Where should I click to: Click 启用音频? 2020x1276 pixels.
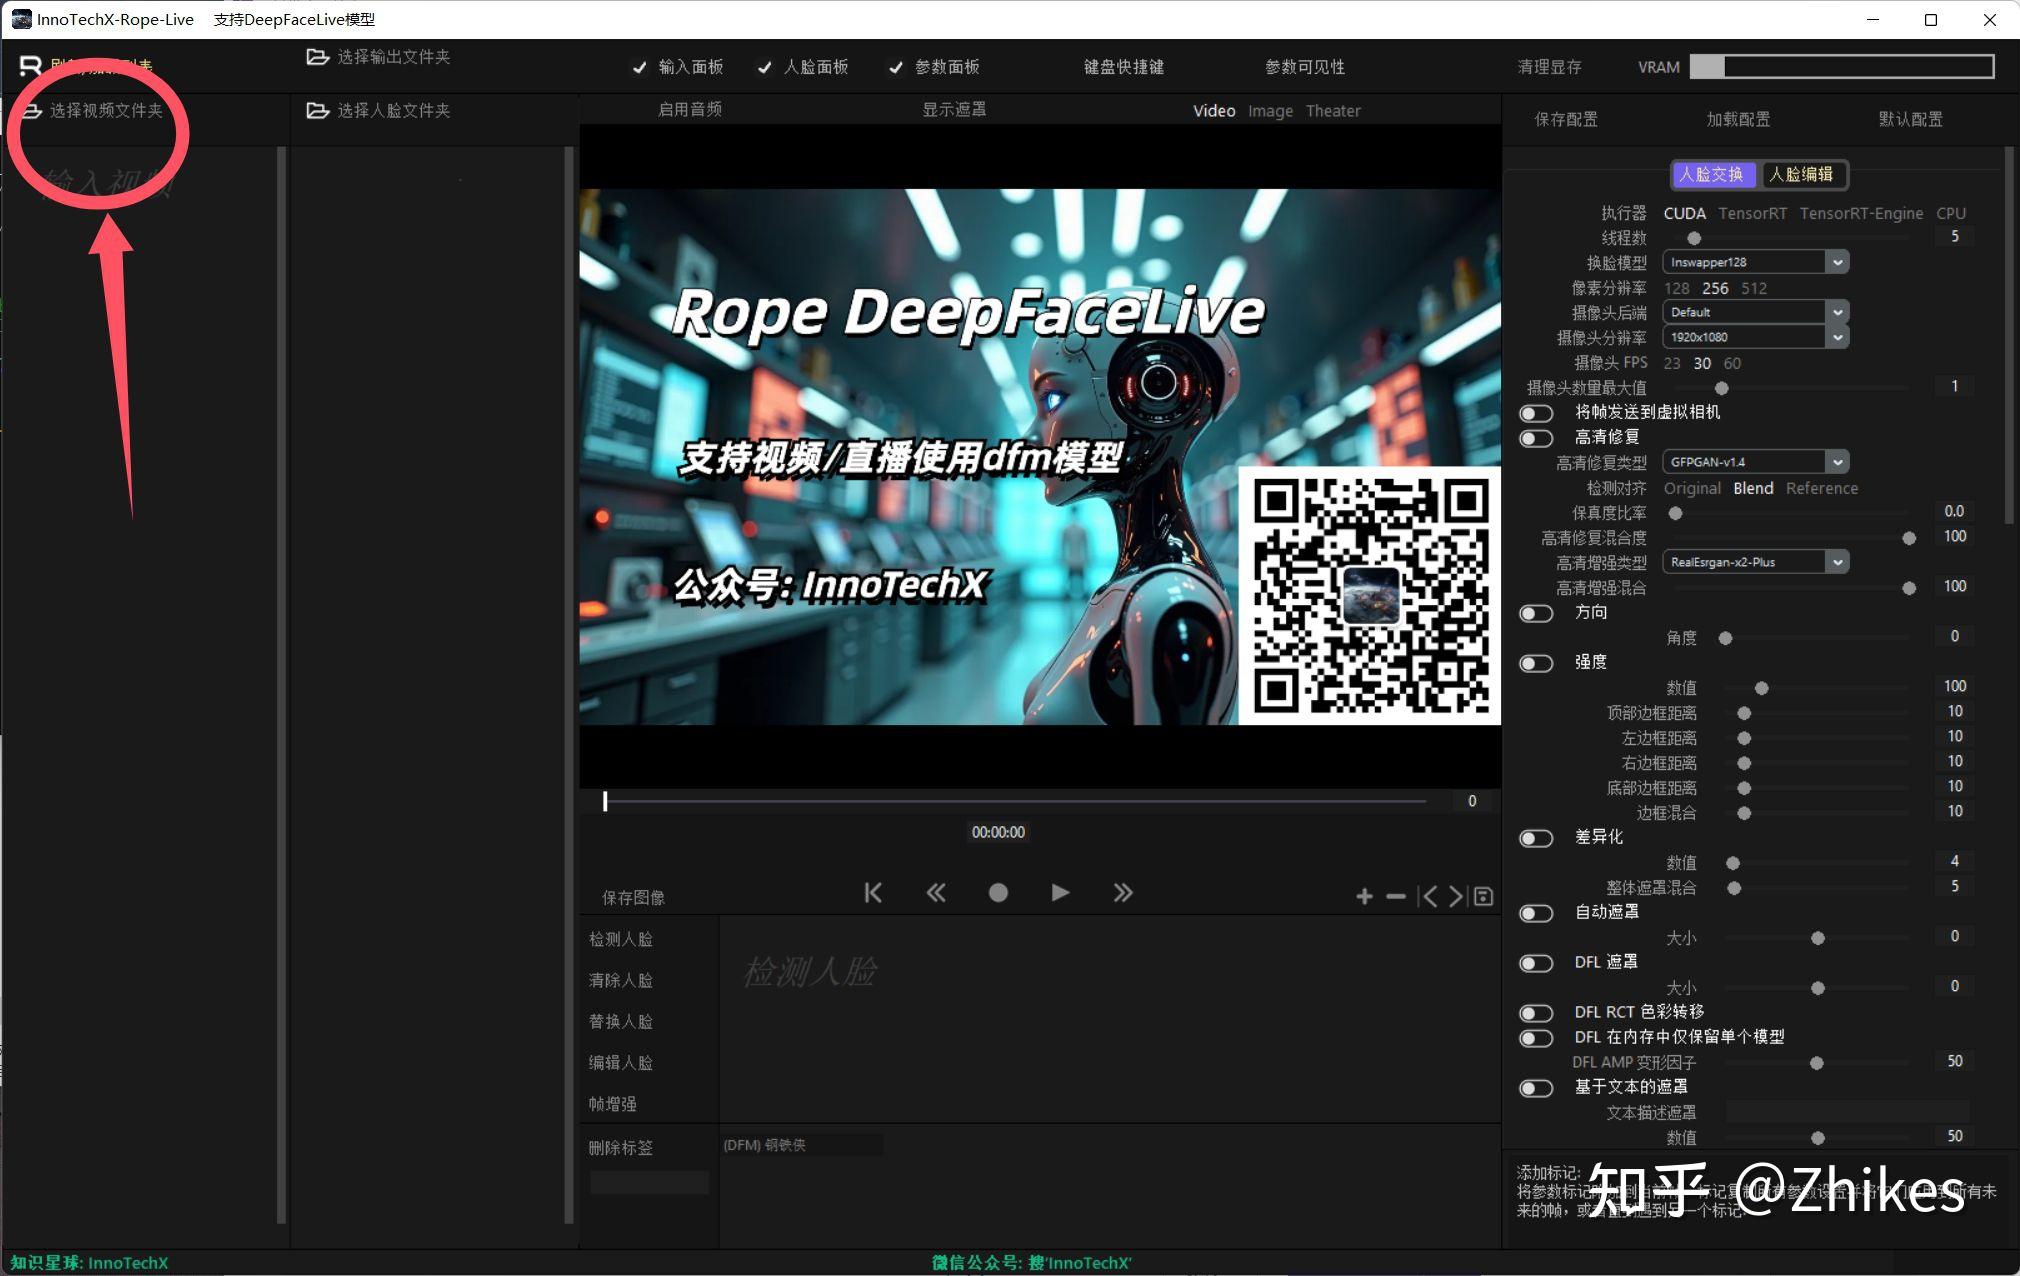tap(689, 110)
